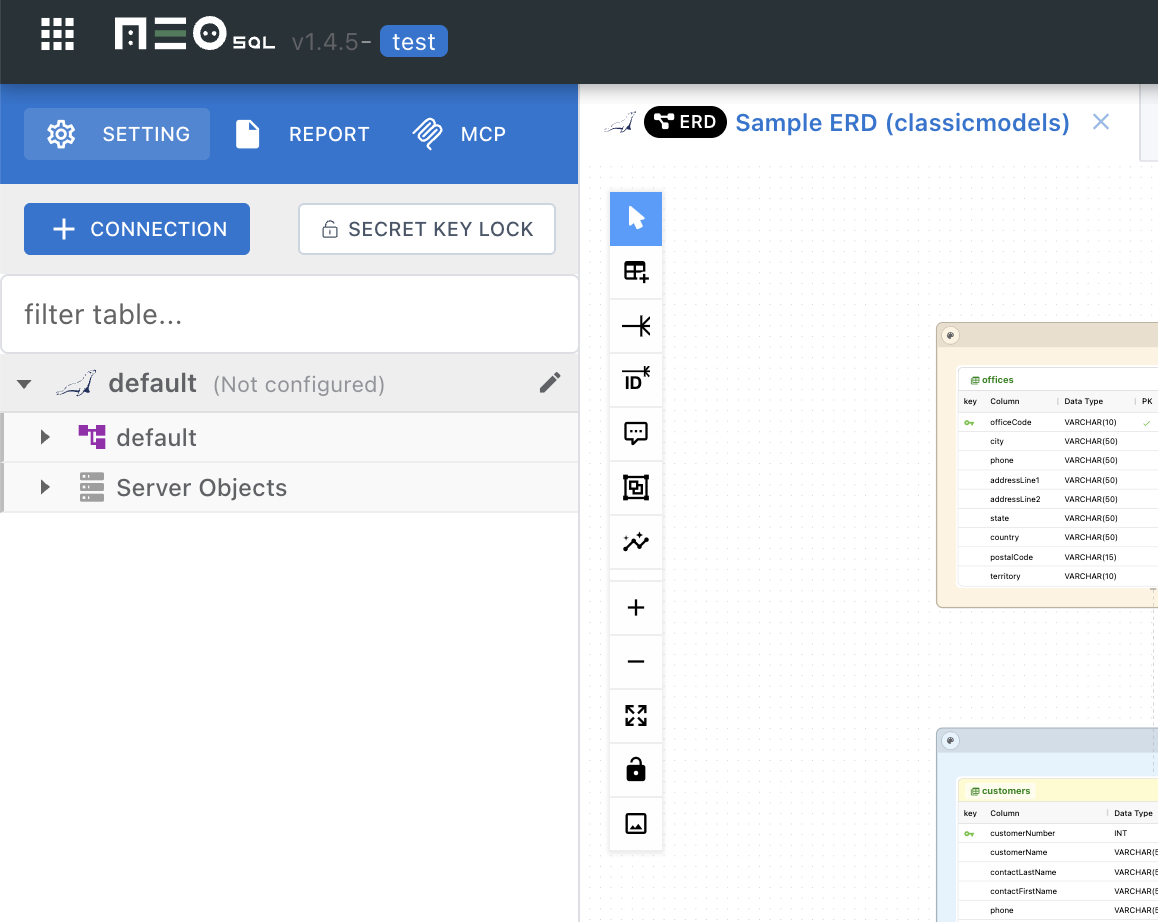The width and height of the screenshot is (1158, 922).
Task: Select the group area tool
Action: pyautogui.click(x=636, y=488)
